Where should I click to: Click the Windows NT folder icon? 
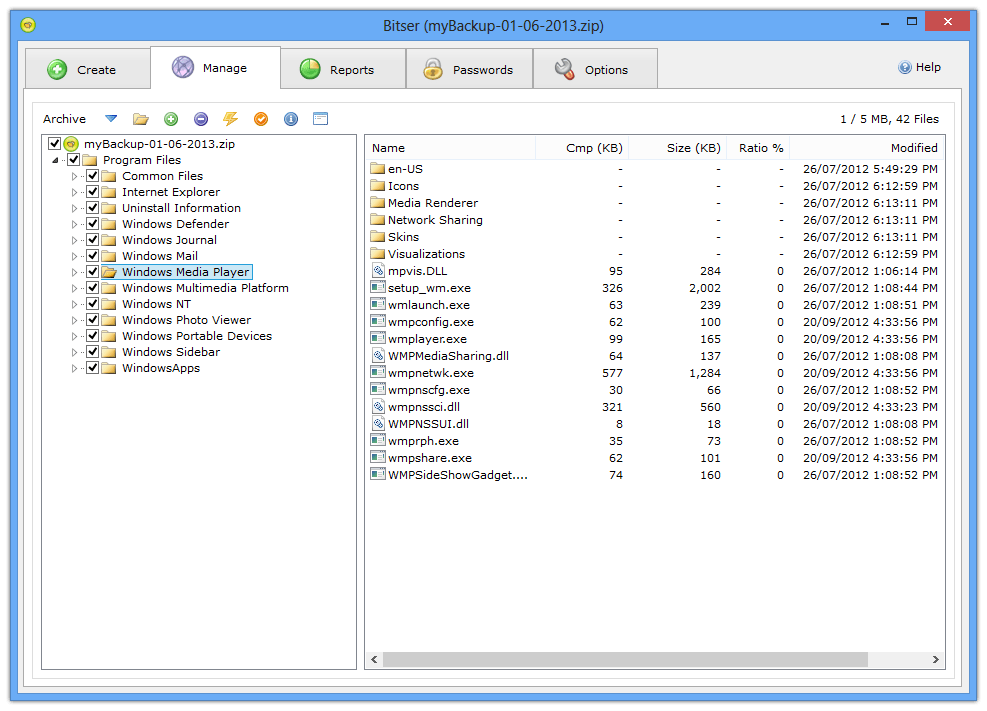coord(109,305)
